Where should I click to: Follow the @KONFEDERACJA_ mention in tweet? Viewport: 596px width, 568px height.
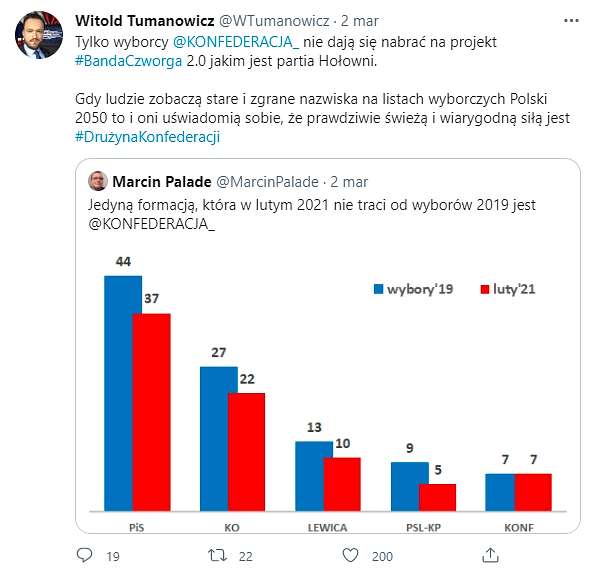click(236, 42)
